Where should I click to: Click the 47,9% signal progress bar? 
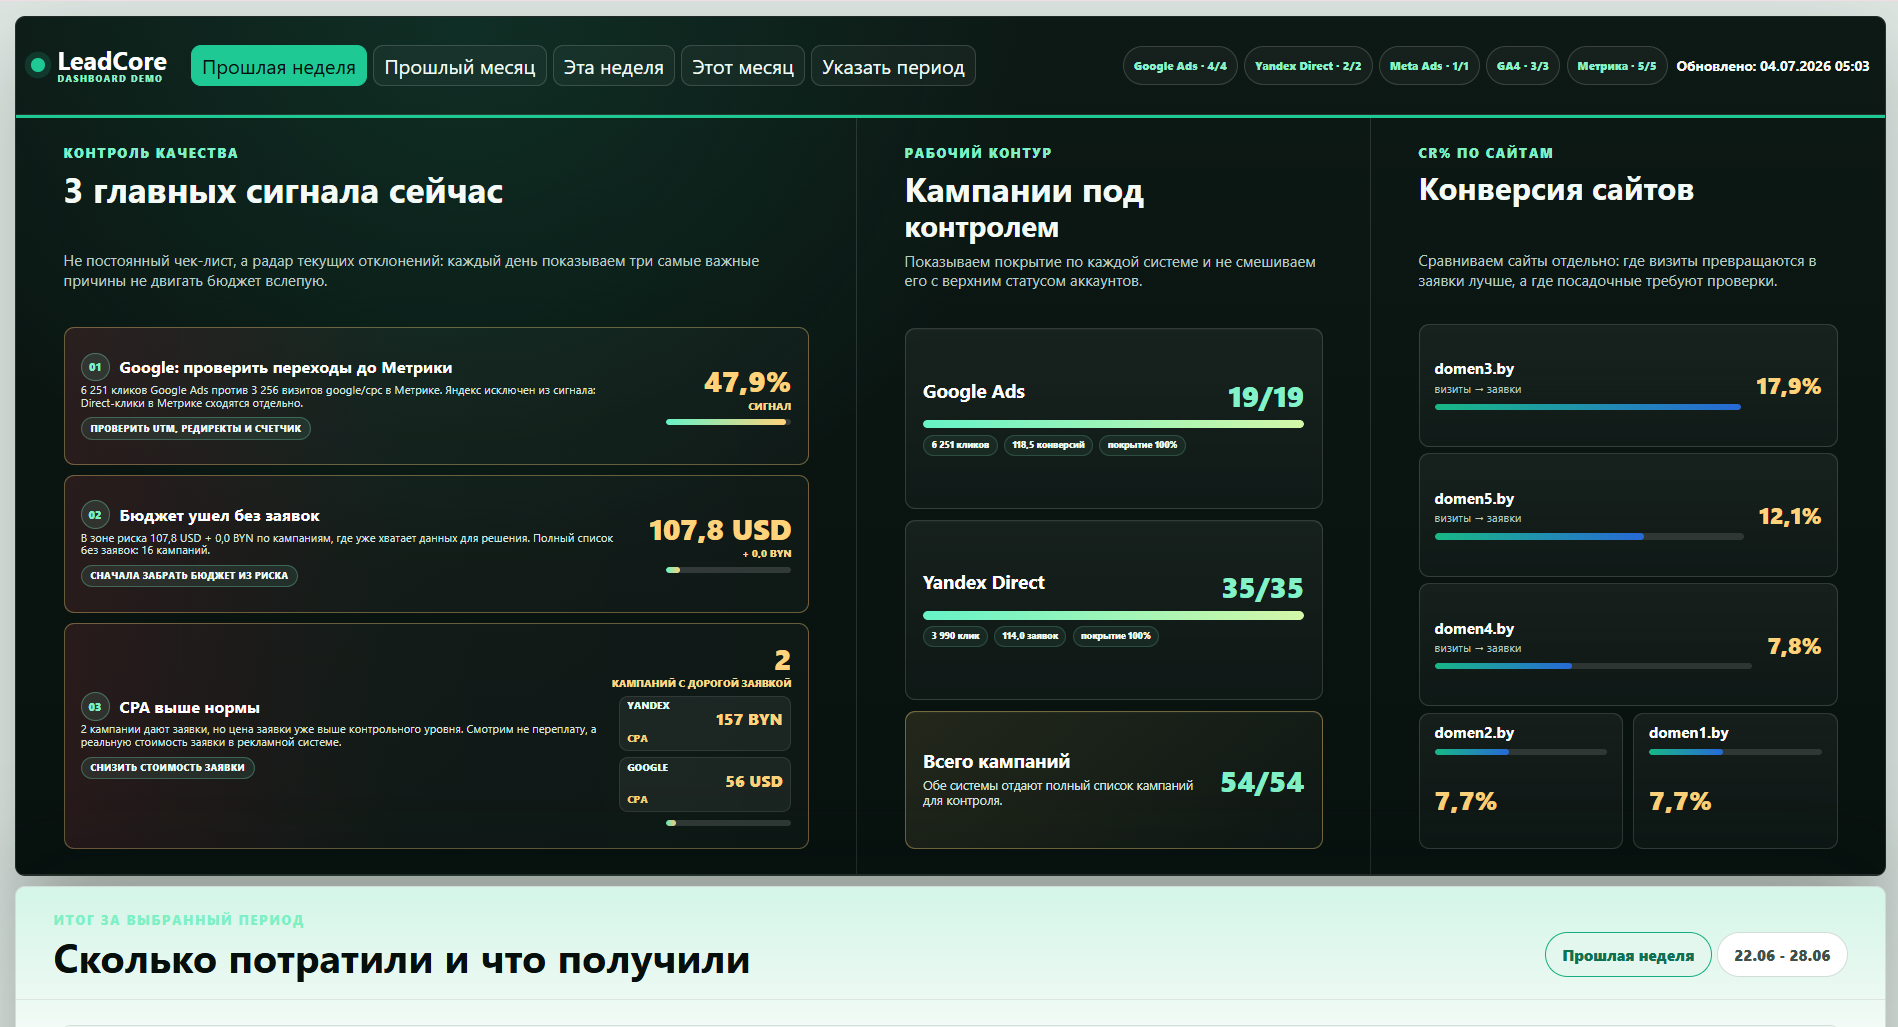pos(728,422)
